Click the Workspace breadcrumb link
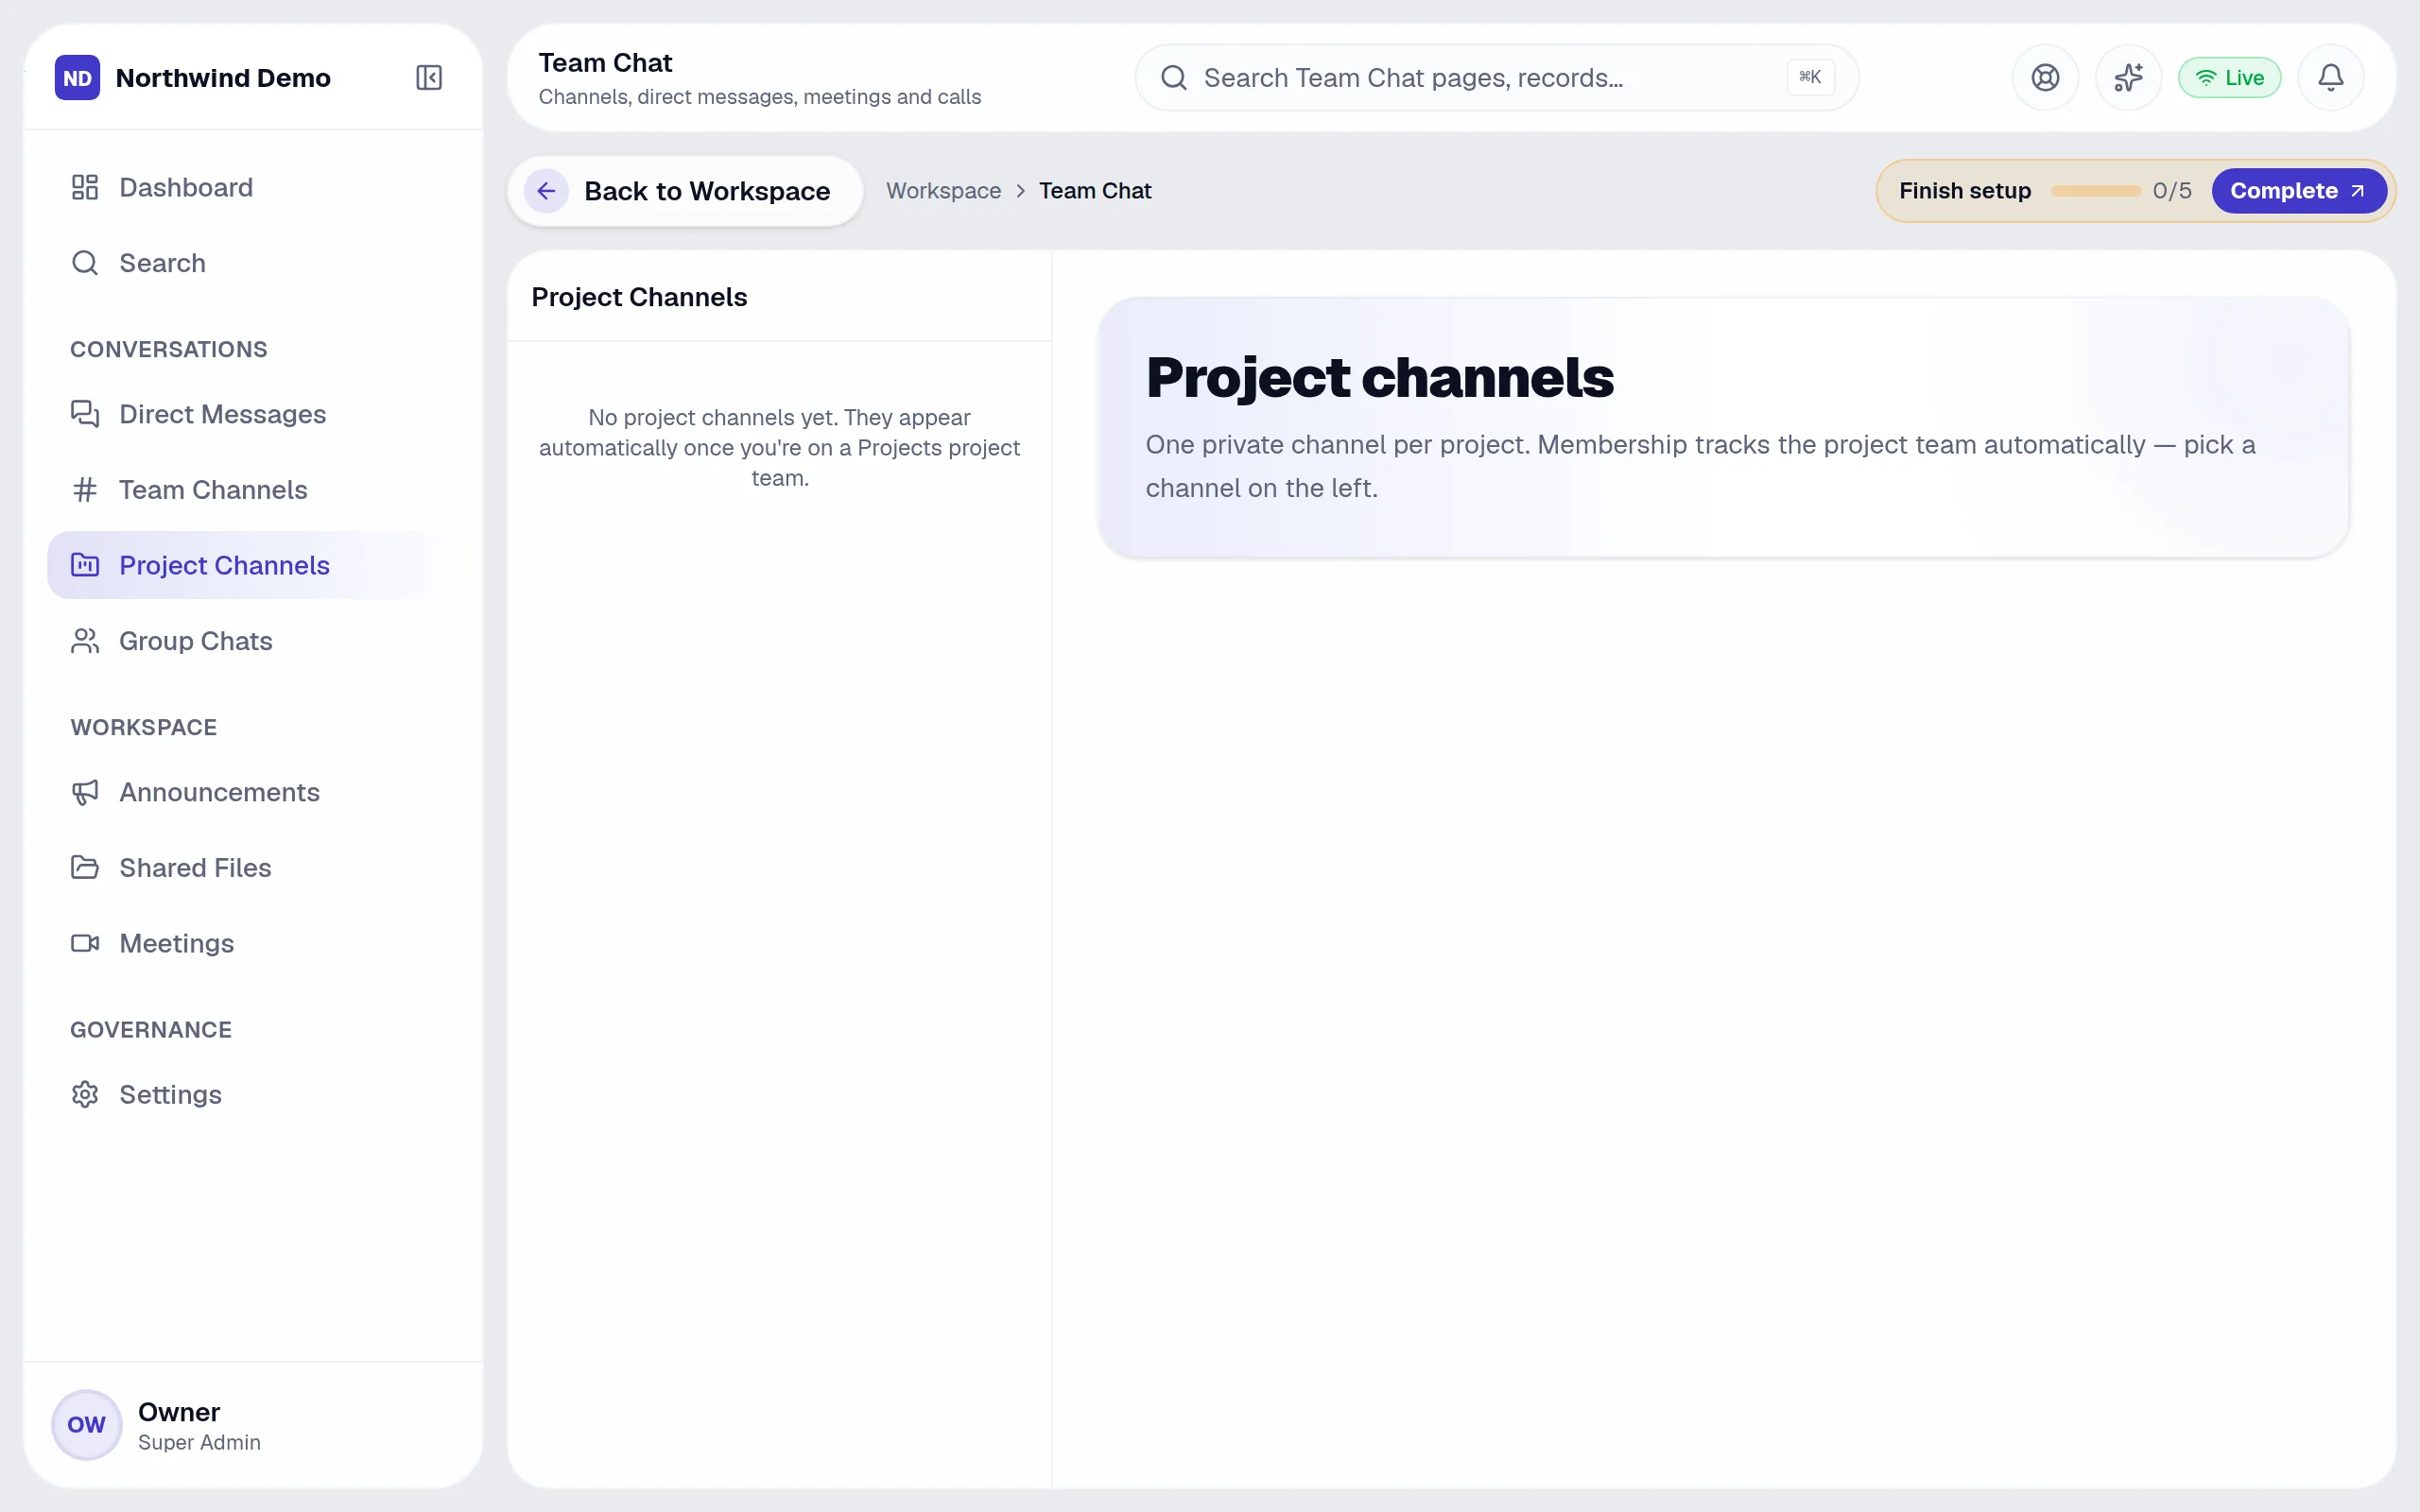The width and height of the screenshot is (2420, 1512). (x=943, y=191)
